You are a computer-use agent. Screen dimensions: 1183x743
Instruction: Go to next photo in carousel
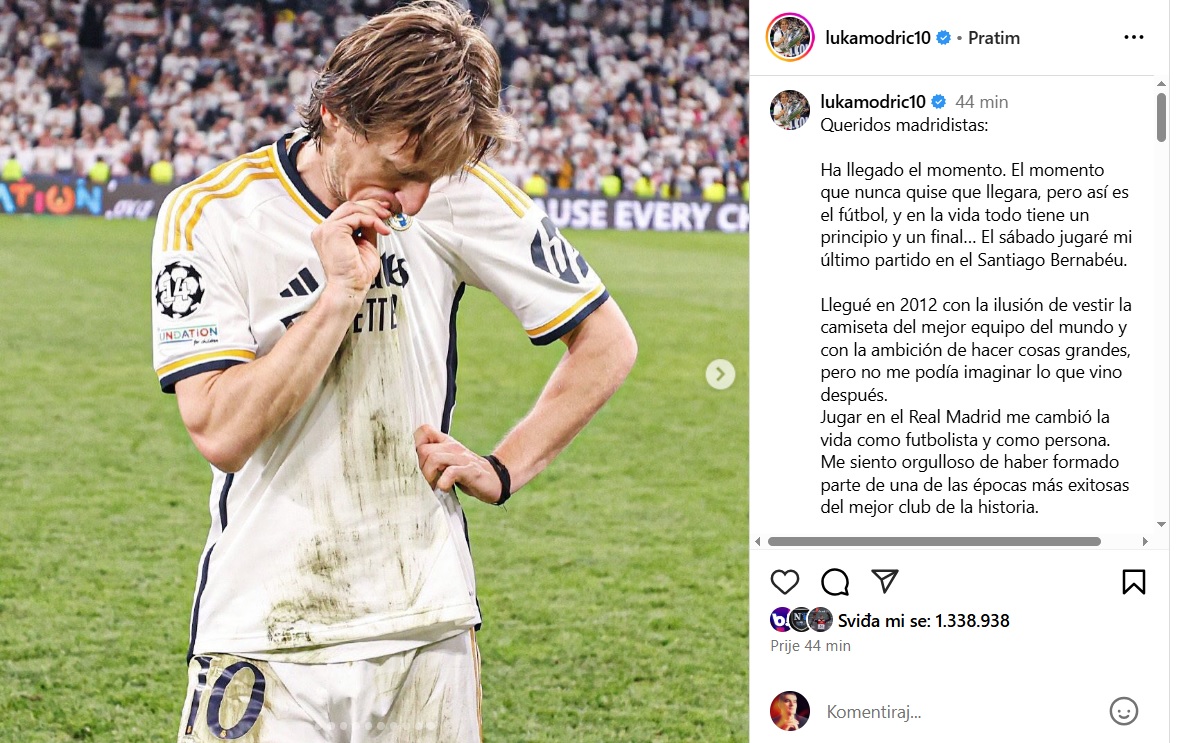[x=720, y=374]
